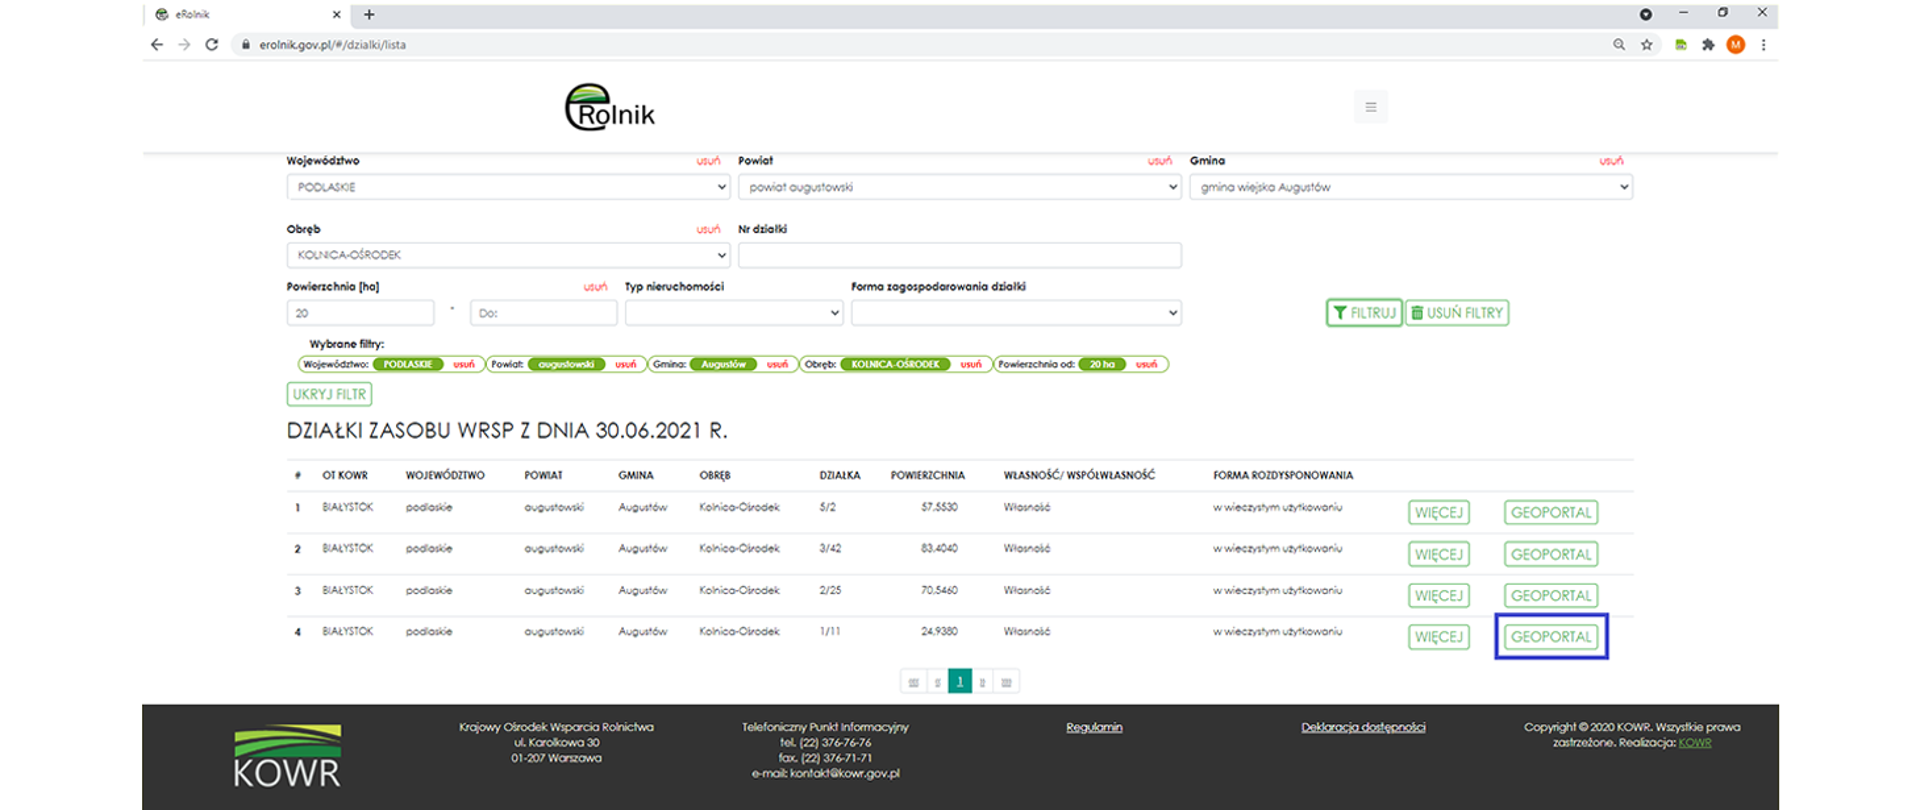Click the browser zoom magnifier icon
This screenshot has height=810, width=1920.
point(1619,45)
